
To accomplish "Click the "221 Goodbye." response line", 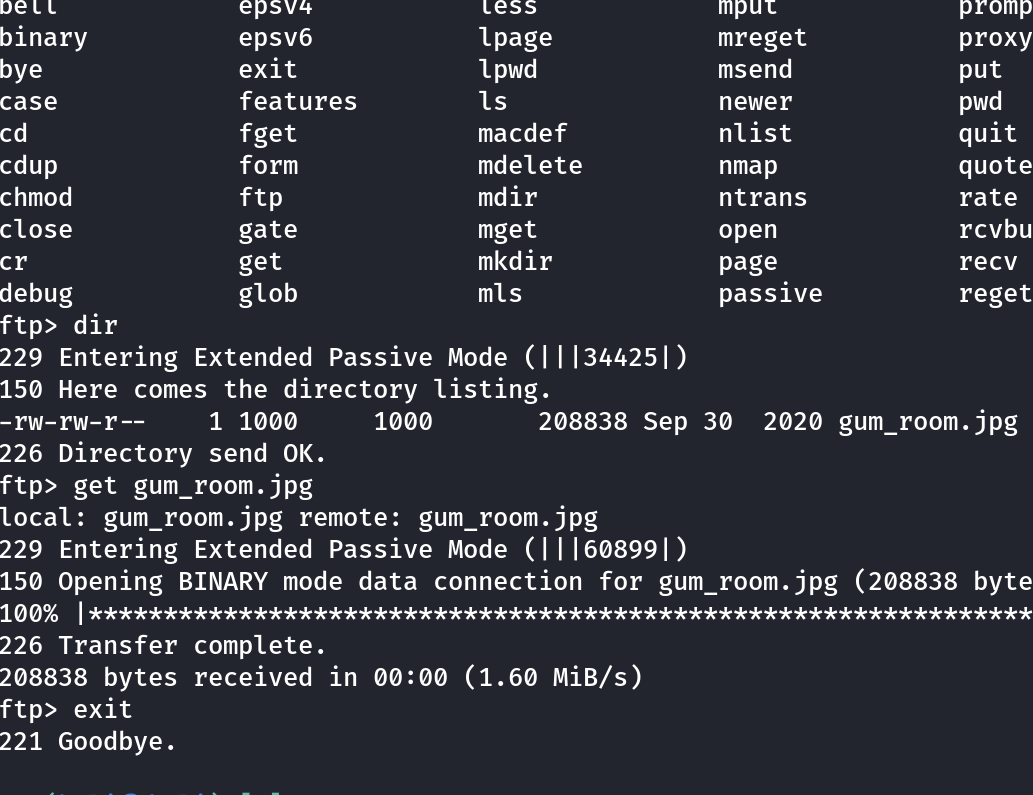I will point(88,741).
